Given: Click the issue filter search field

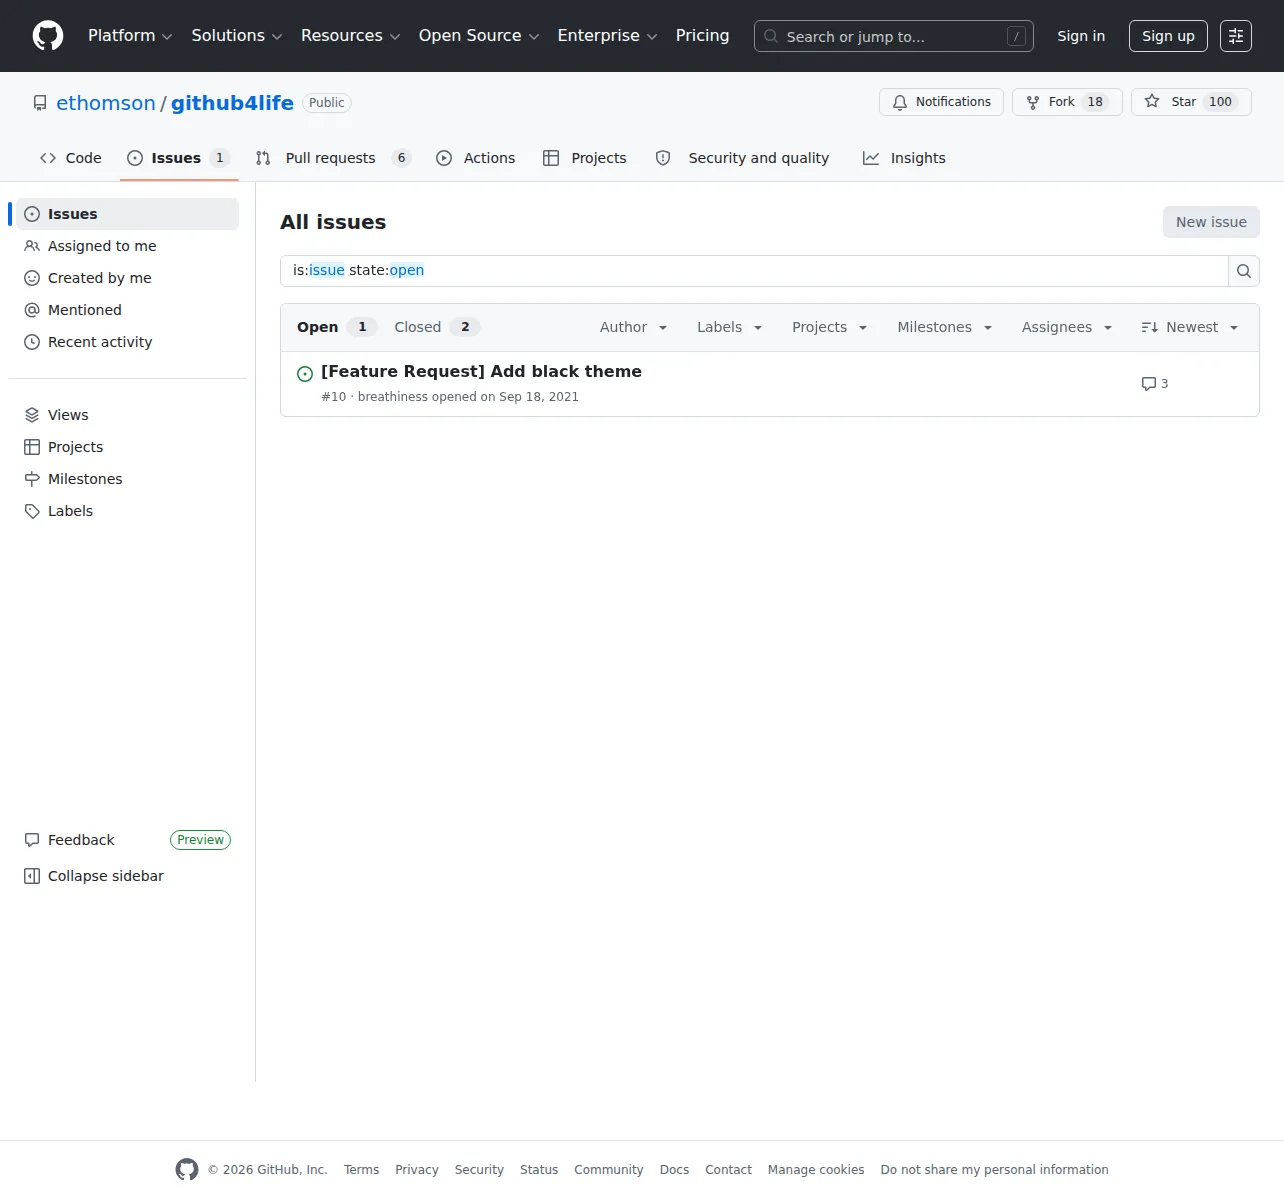Looking at the screenshot, I should click(x=754, y=271).
